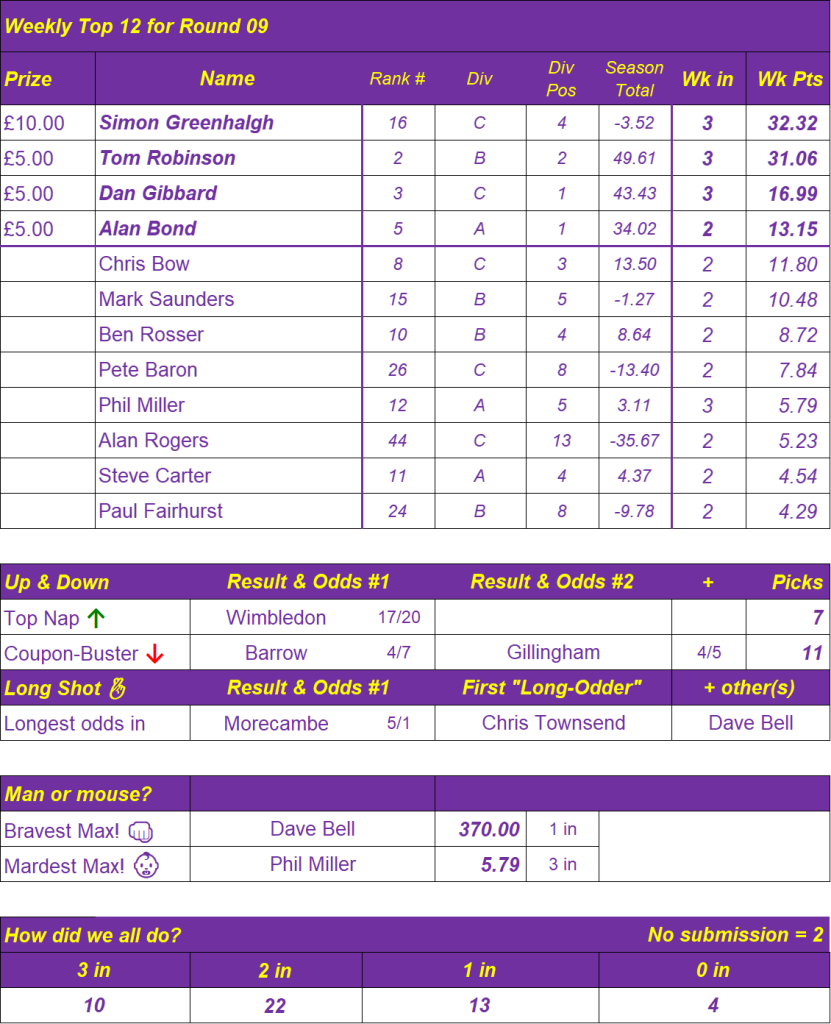Click 'Longest odds in' label
Viewport: 831px width, 1024px height.
click(x=74, y=724)
